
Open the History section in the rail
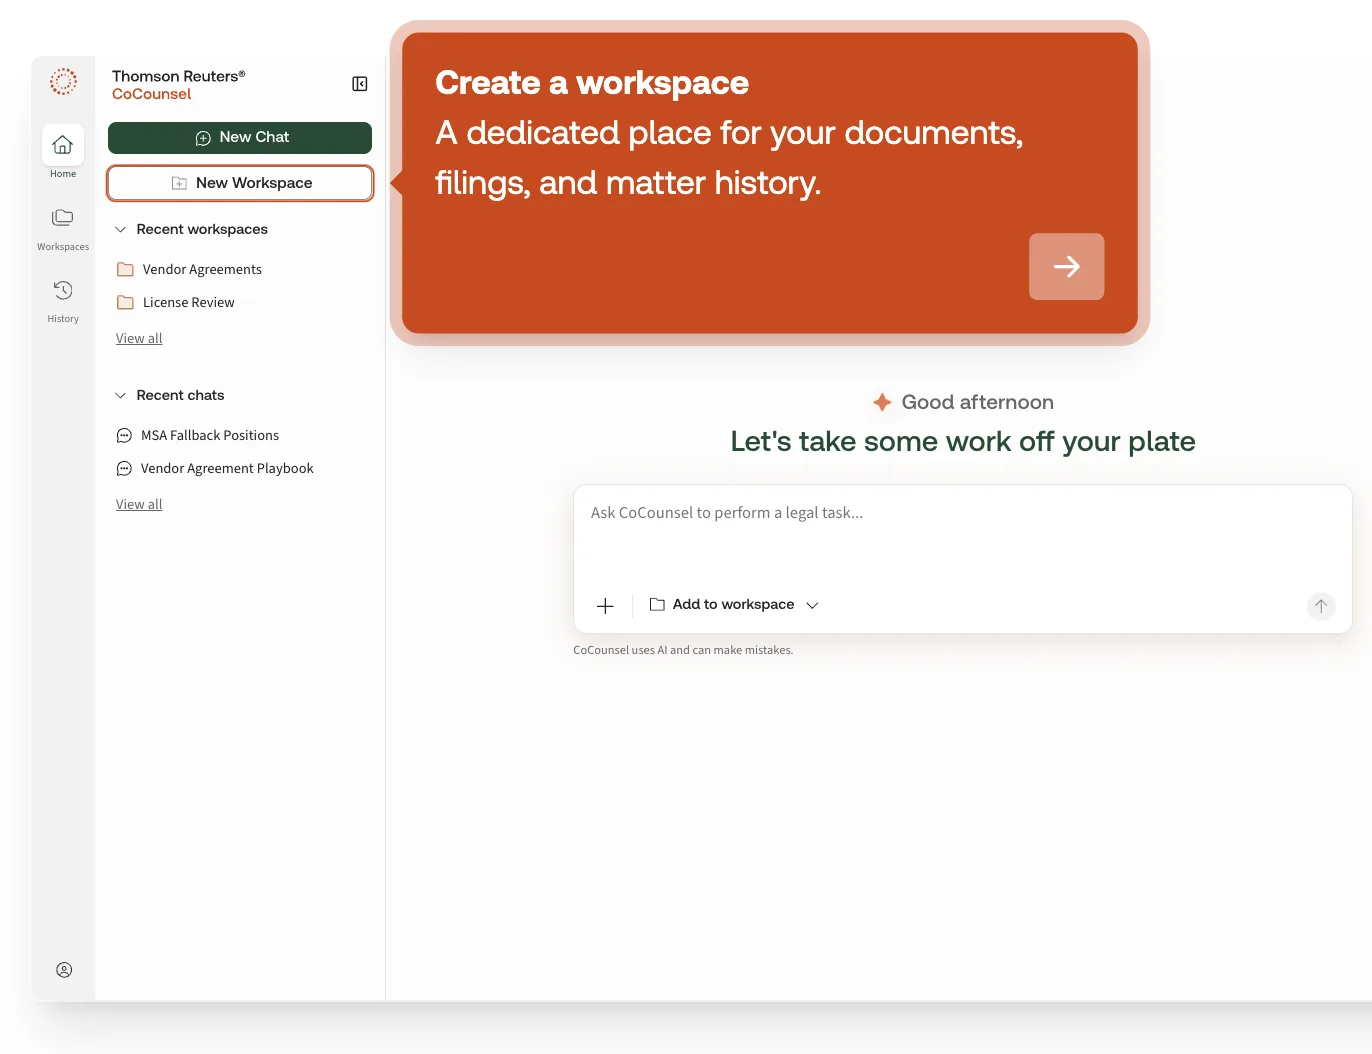[x=63, y=300]
